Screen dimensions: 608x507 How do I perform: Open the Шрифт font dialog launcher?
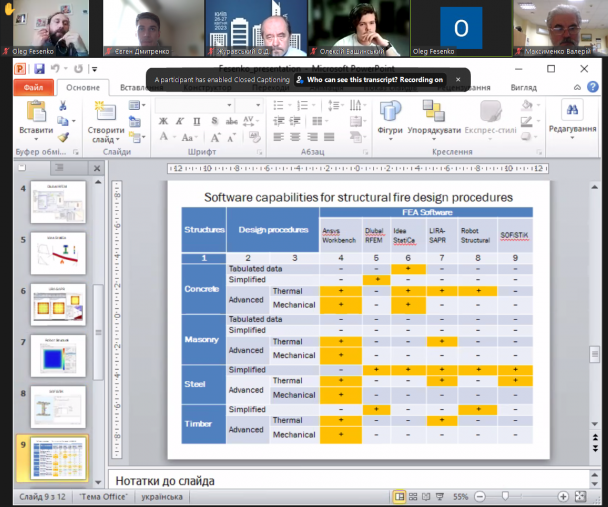(259, 152)
